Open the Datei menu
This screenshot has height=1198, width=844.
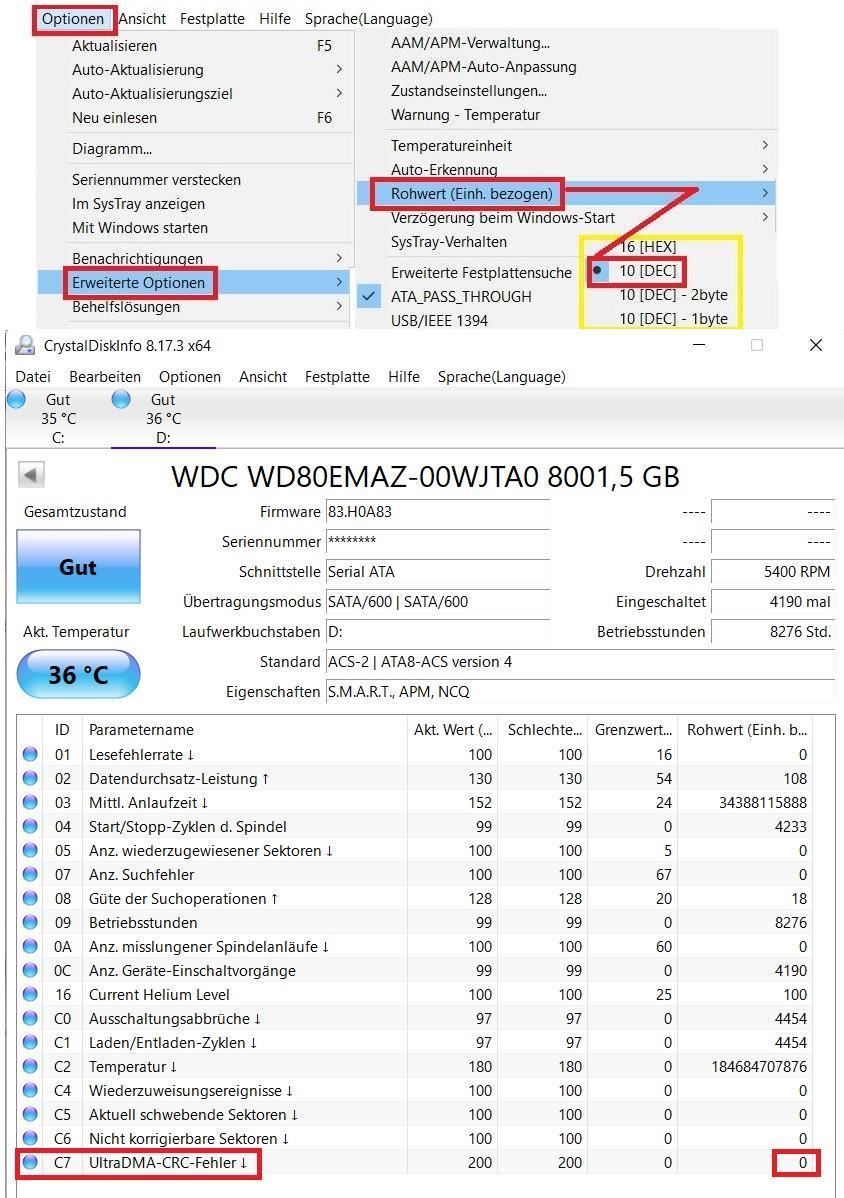(33, 377)
